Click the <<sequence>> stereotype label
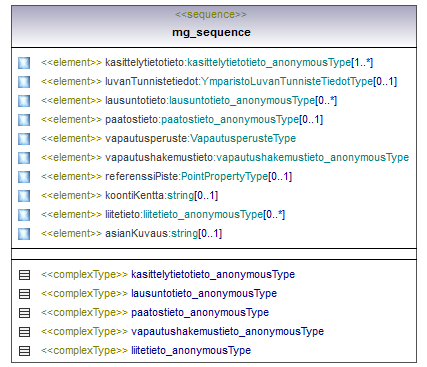 [211, 14]
